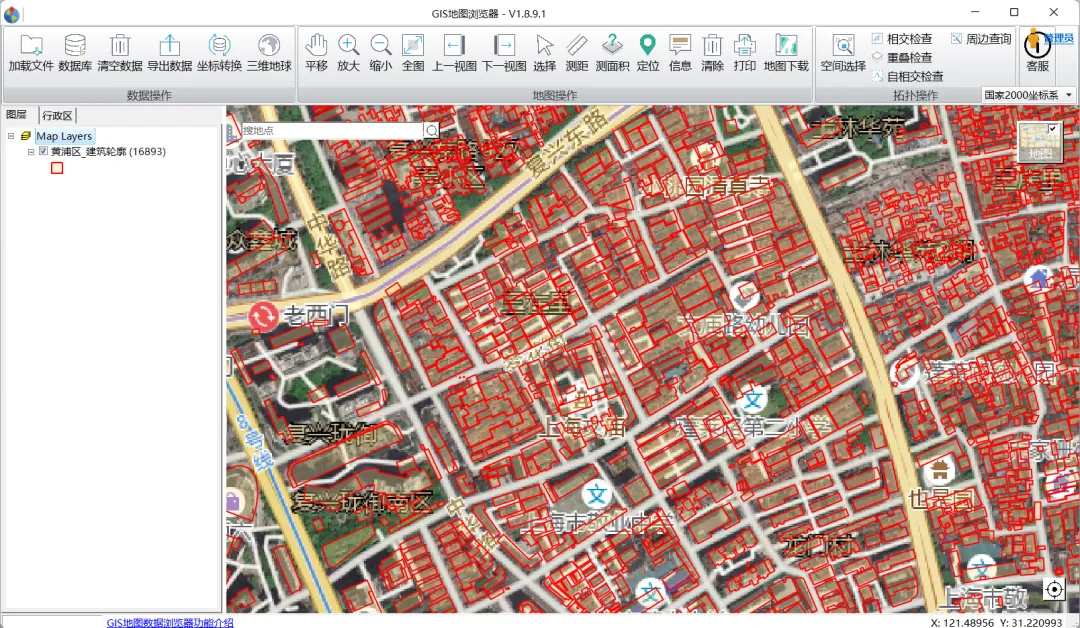Click the 管理员 administrator link
Viewport: 1080px width, 628px height.
[x=1059, y=39]
